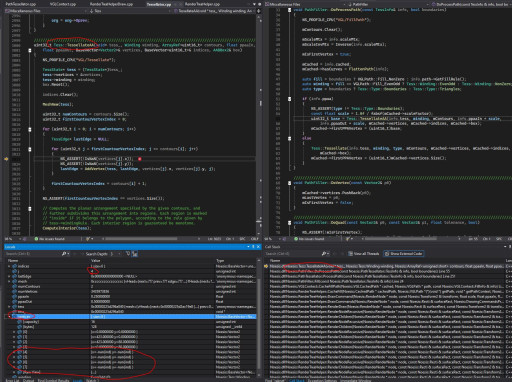
Task: Click the variable icon beside indices in Locals
Action: coord(15,266)
